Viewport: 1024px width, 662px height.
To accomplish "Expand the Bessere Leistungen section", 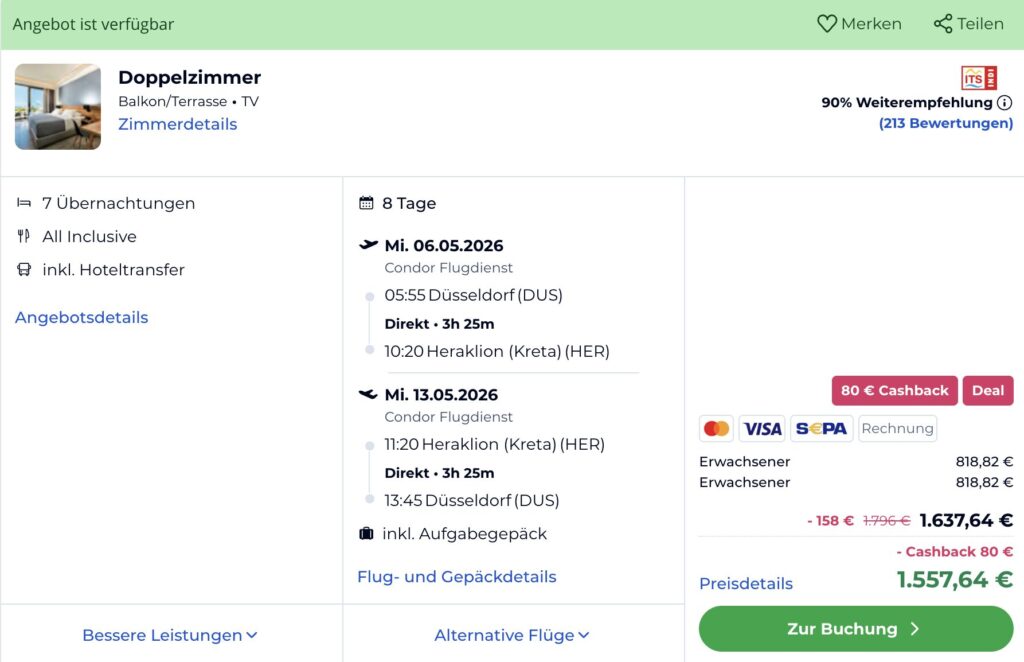I will (x=170, y=635).
